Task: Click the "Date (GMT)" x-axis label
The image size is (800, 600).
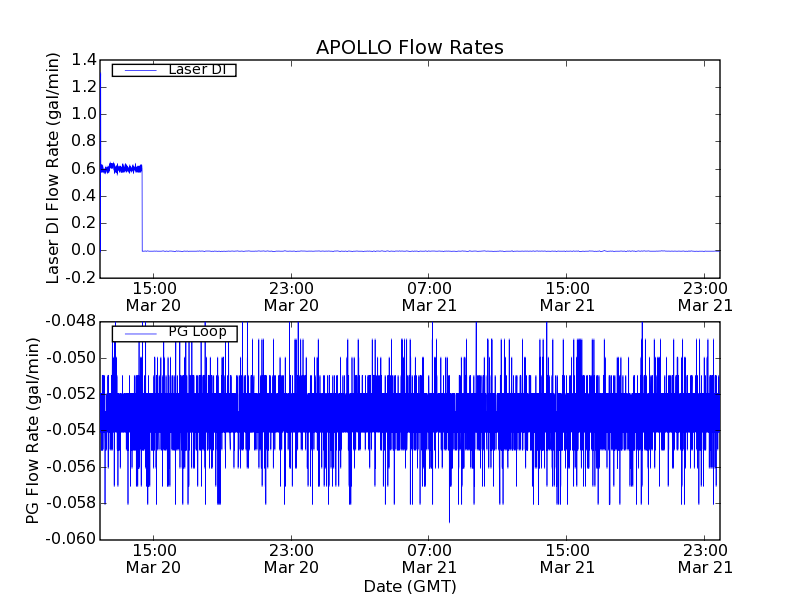Action: point(409,586)
